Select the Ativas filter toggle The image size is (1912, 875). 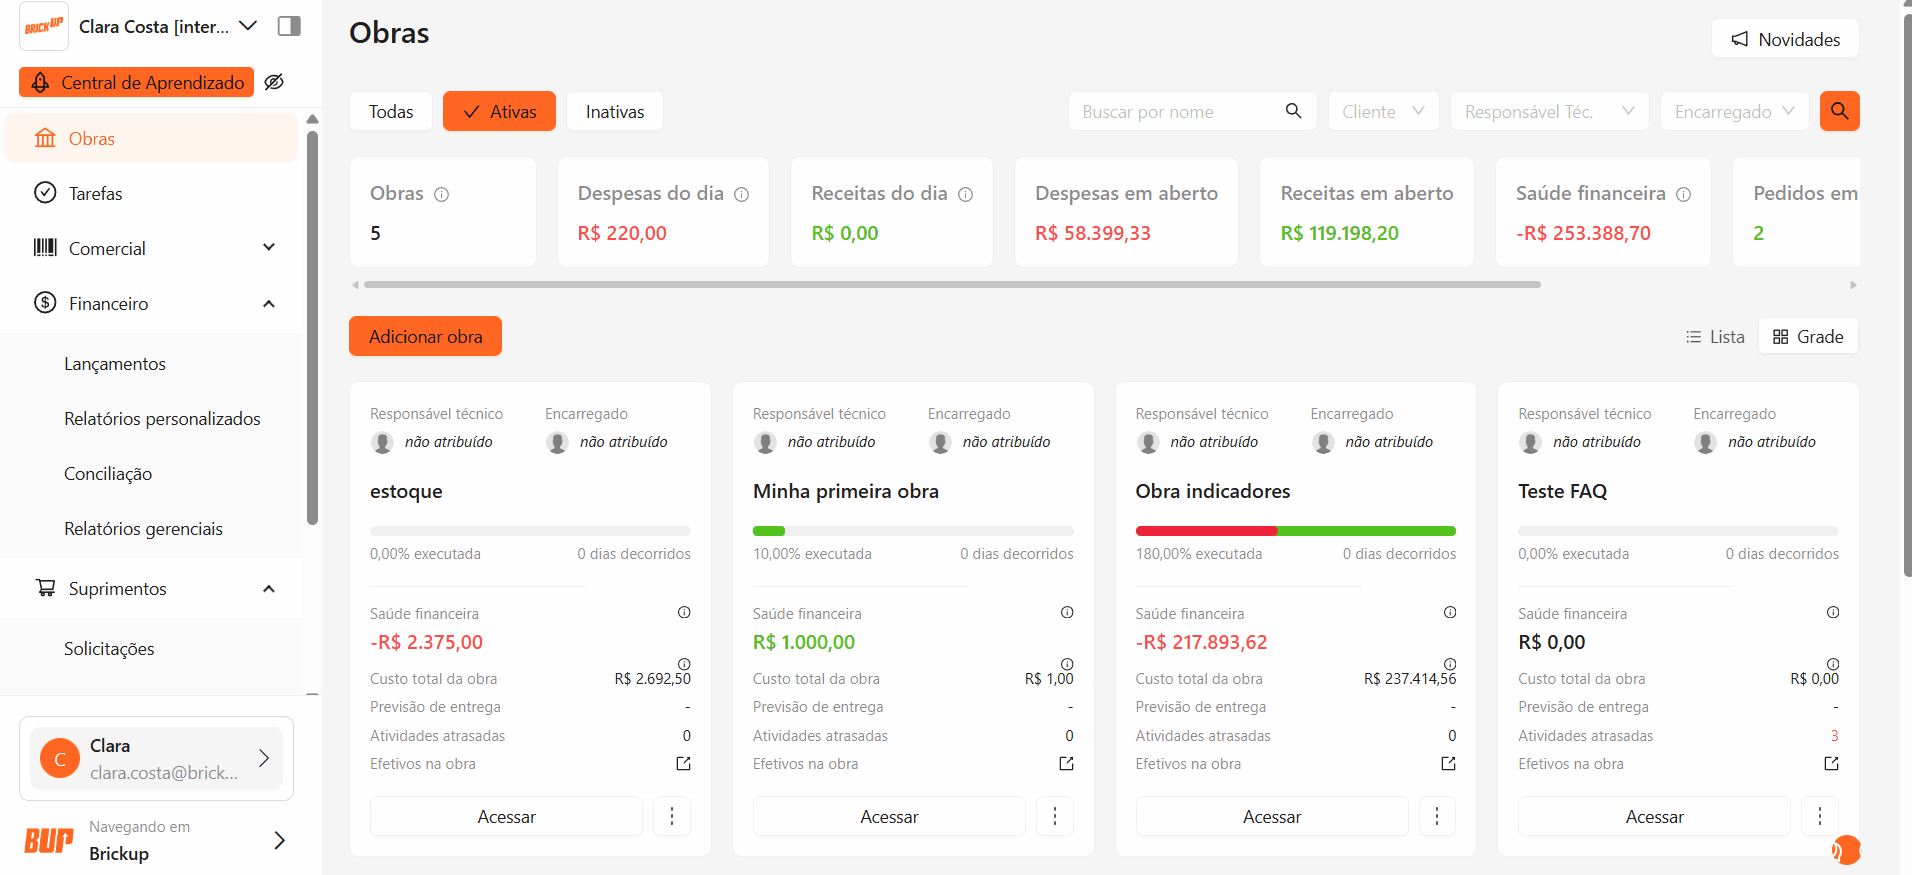(x=499, y=112)
